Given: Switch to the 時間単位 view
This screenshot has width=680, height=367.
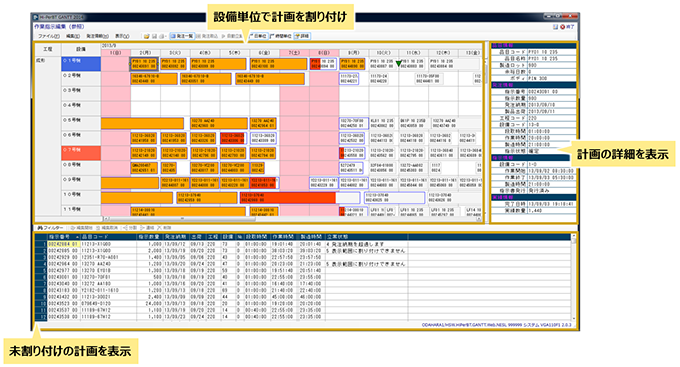Looking at the screenshot, I should (281, 36).
